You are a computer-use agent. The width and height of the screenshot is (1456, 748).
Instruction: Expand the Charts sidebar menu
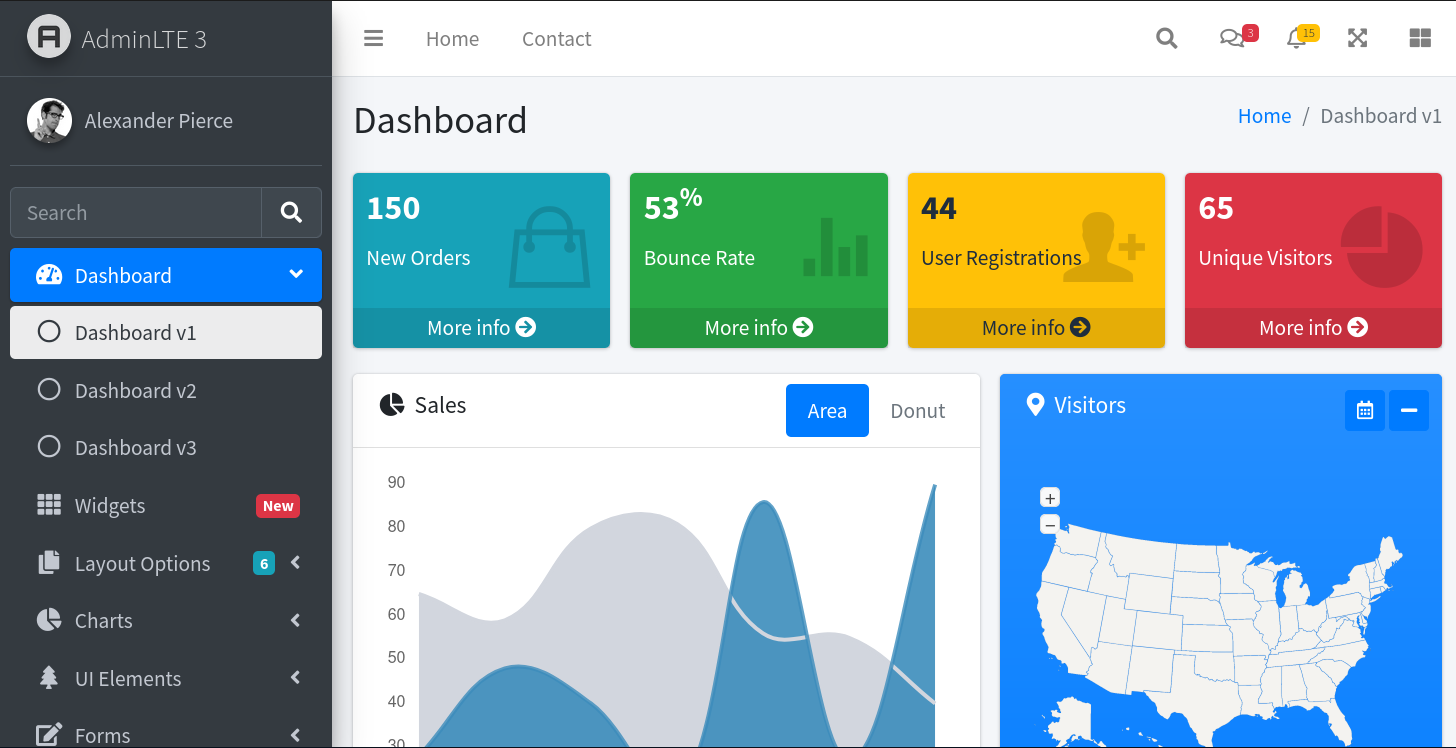[104, 621]
